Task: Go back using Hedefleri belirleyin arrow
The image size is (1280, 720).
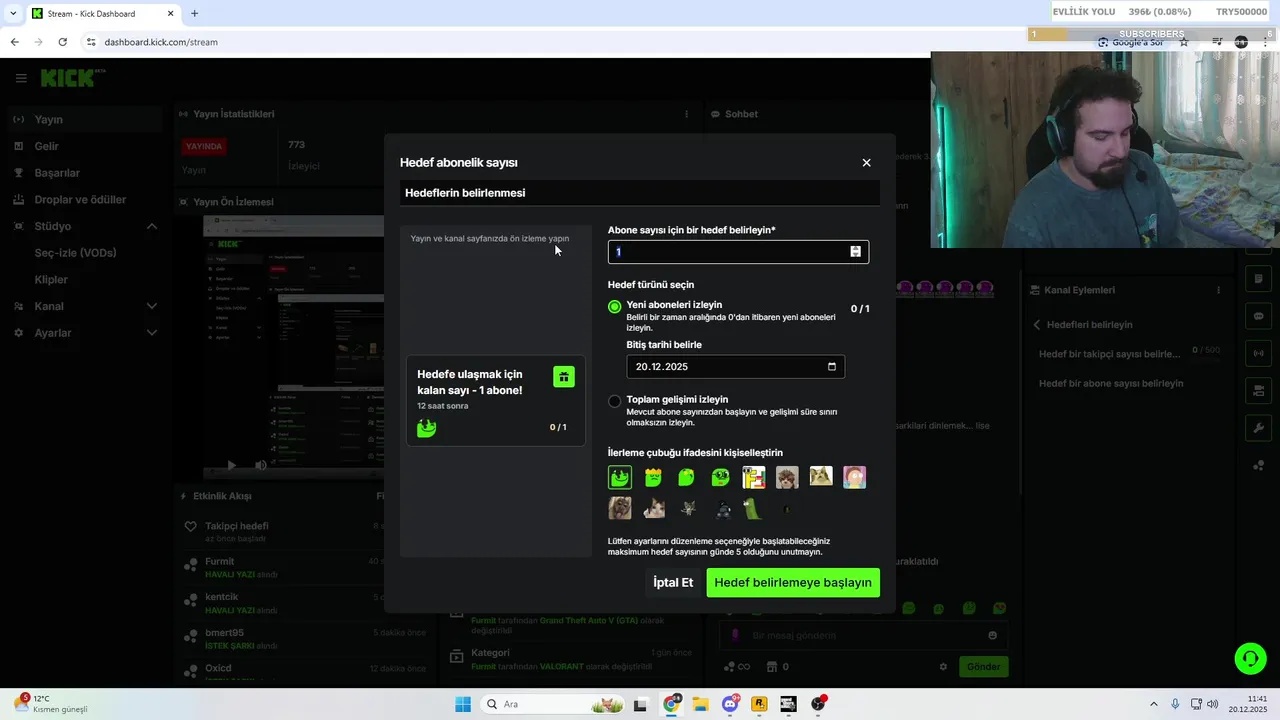Action: [1037, 325]
